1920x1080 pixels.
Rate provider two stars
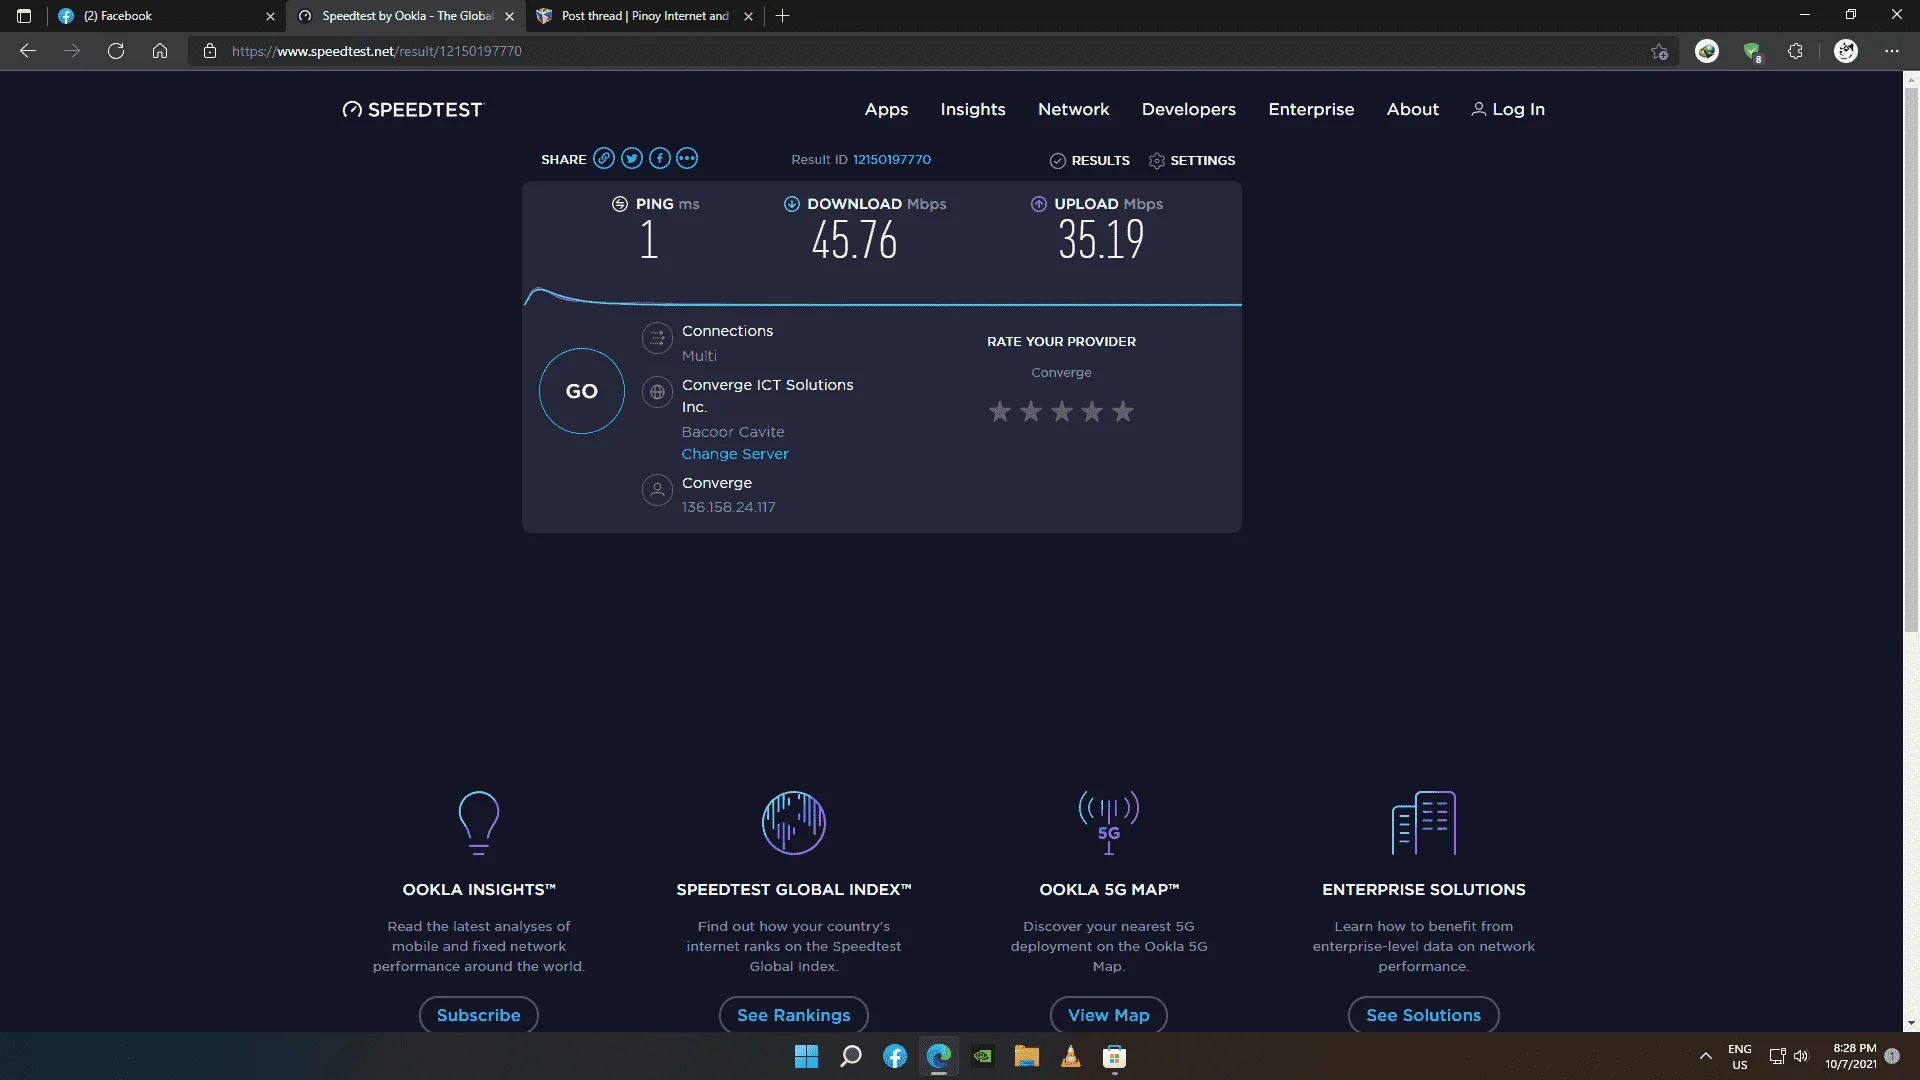point(1030,411)
